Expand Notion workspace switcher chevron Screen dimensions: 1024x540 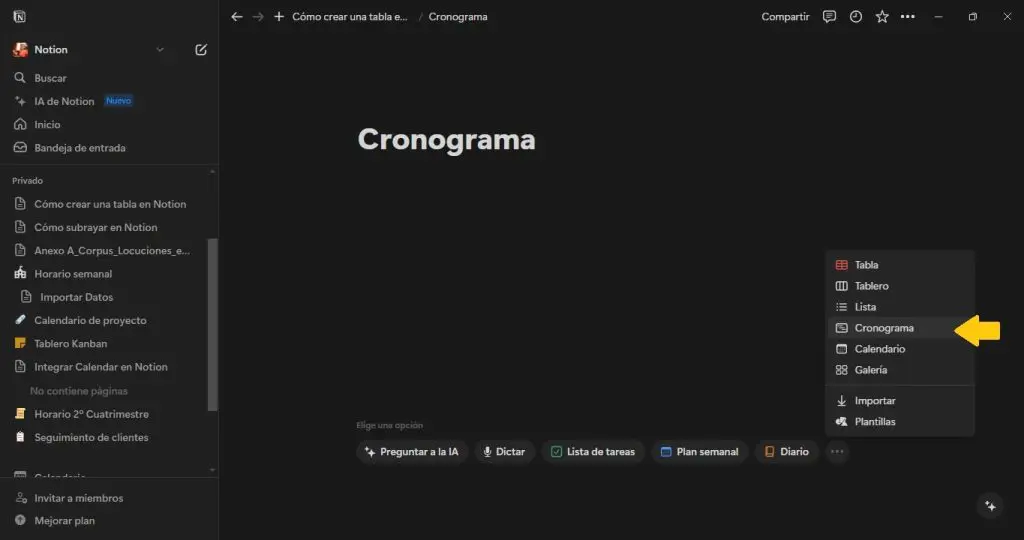(x=160, y=50)
